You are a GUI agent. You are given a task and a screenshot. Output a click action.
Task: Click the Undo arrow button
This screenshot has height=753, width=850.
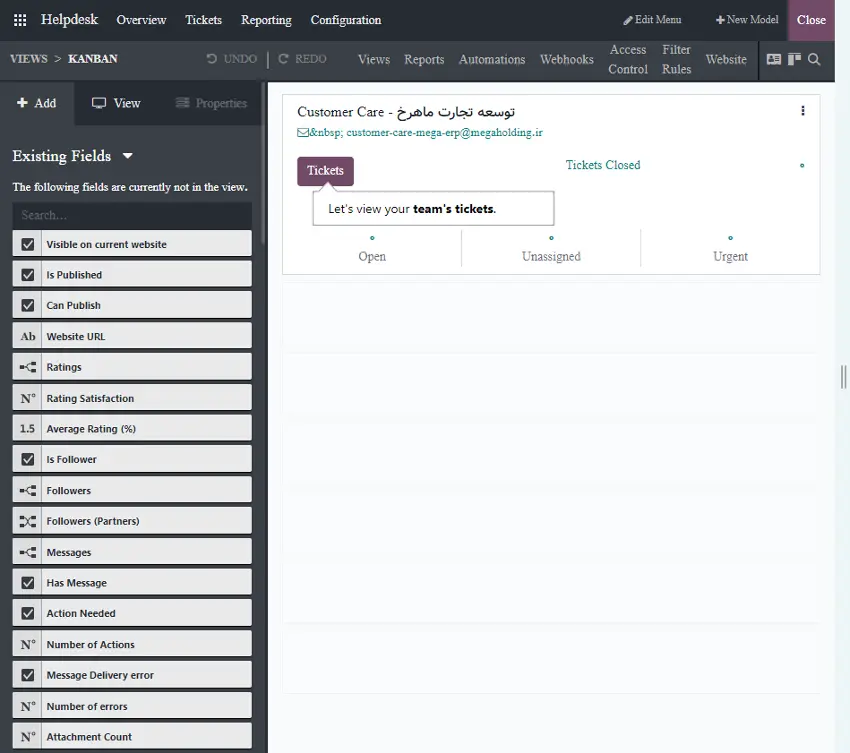tap(231, 59)
